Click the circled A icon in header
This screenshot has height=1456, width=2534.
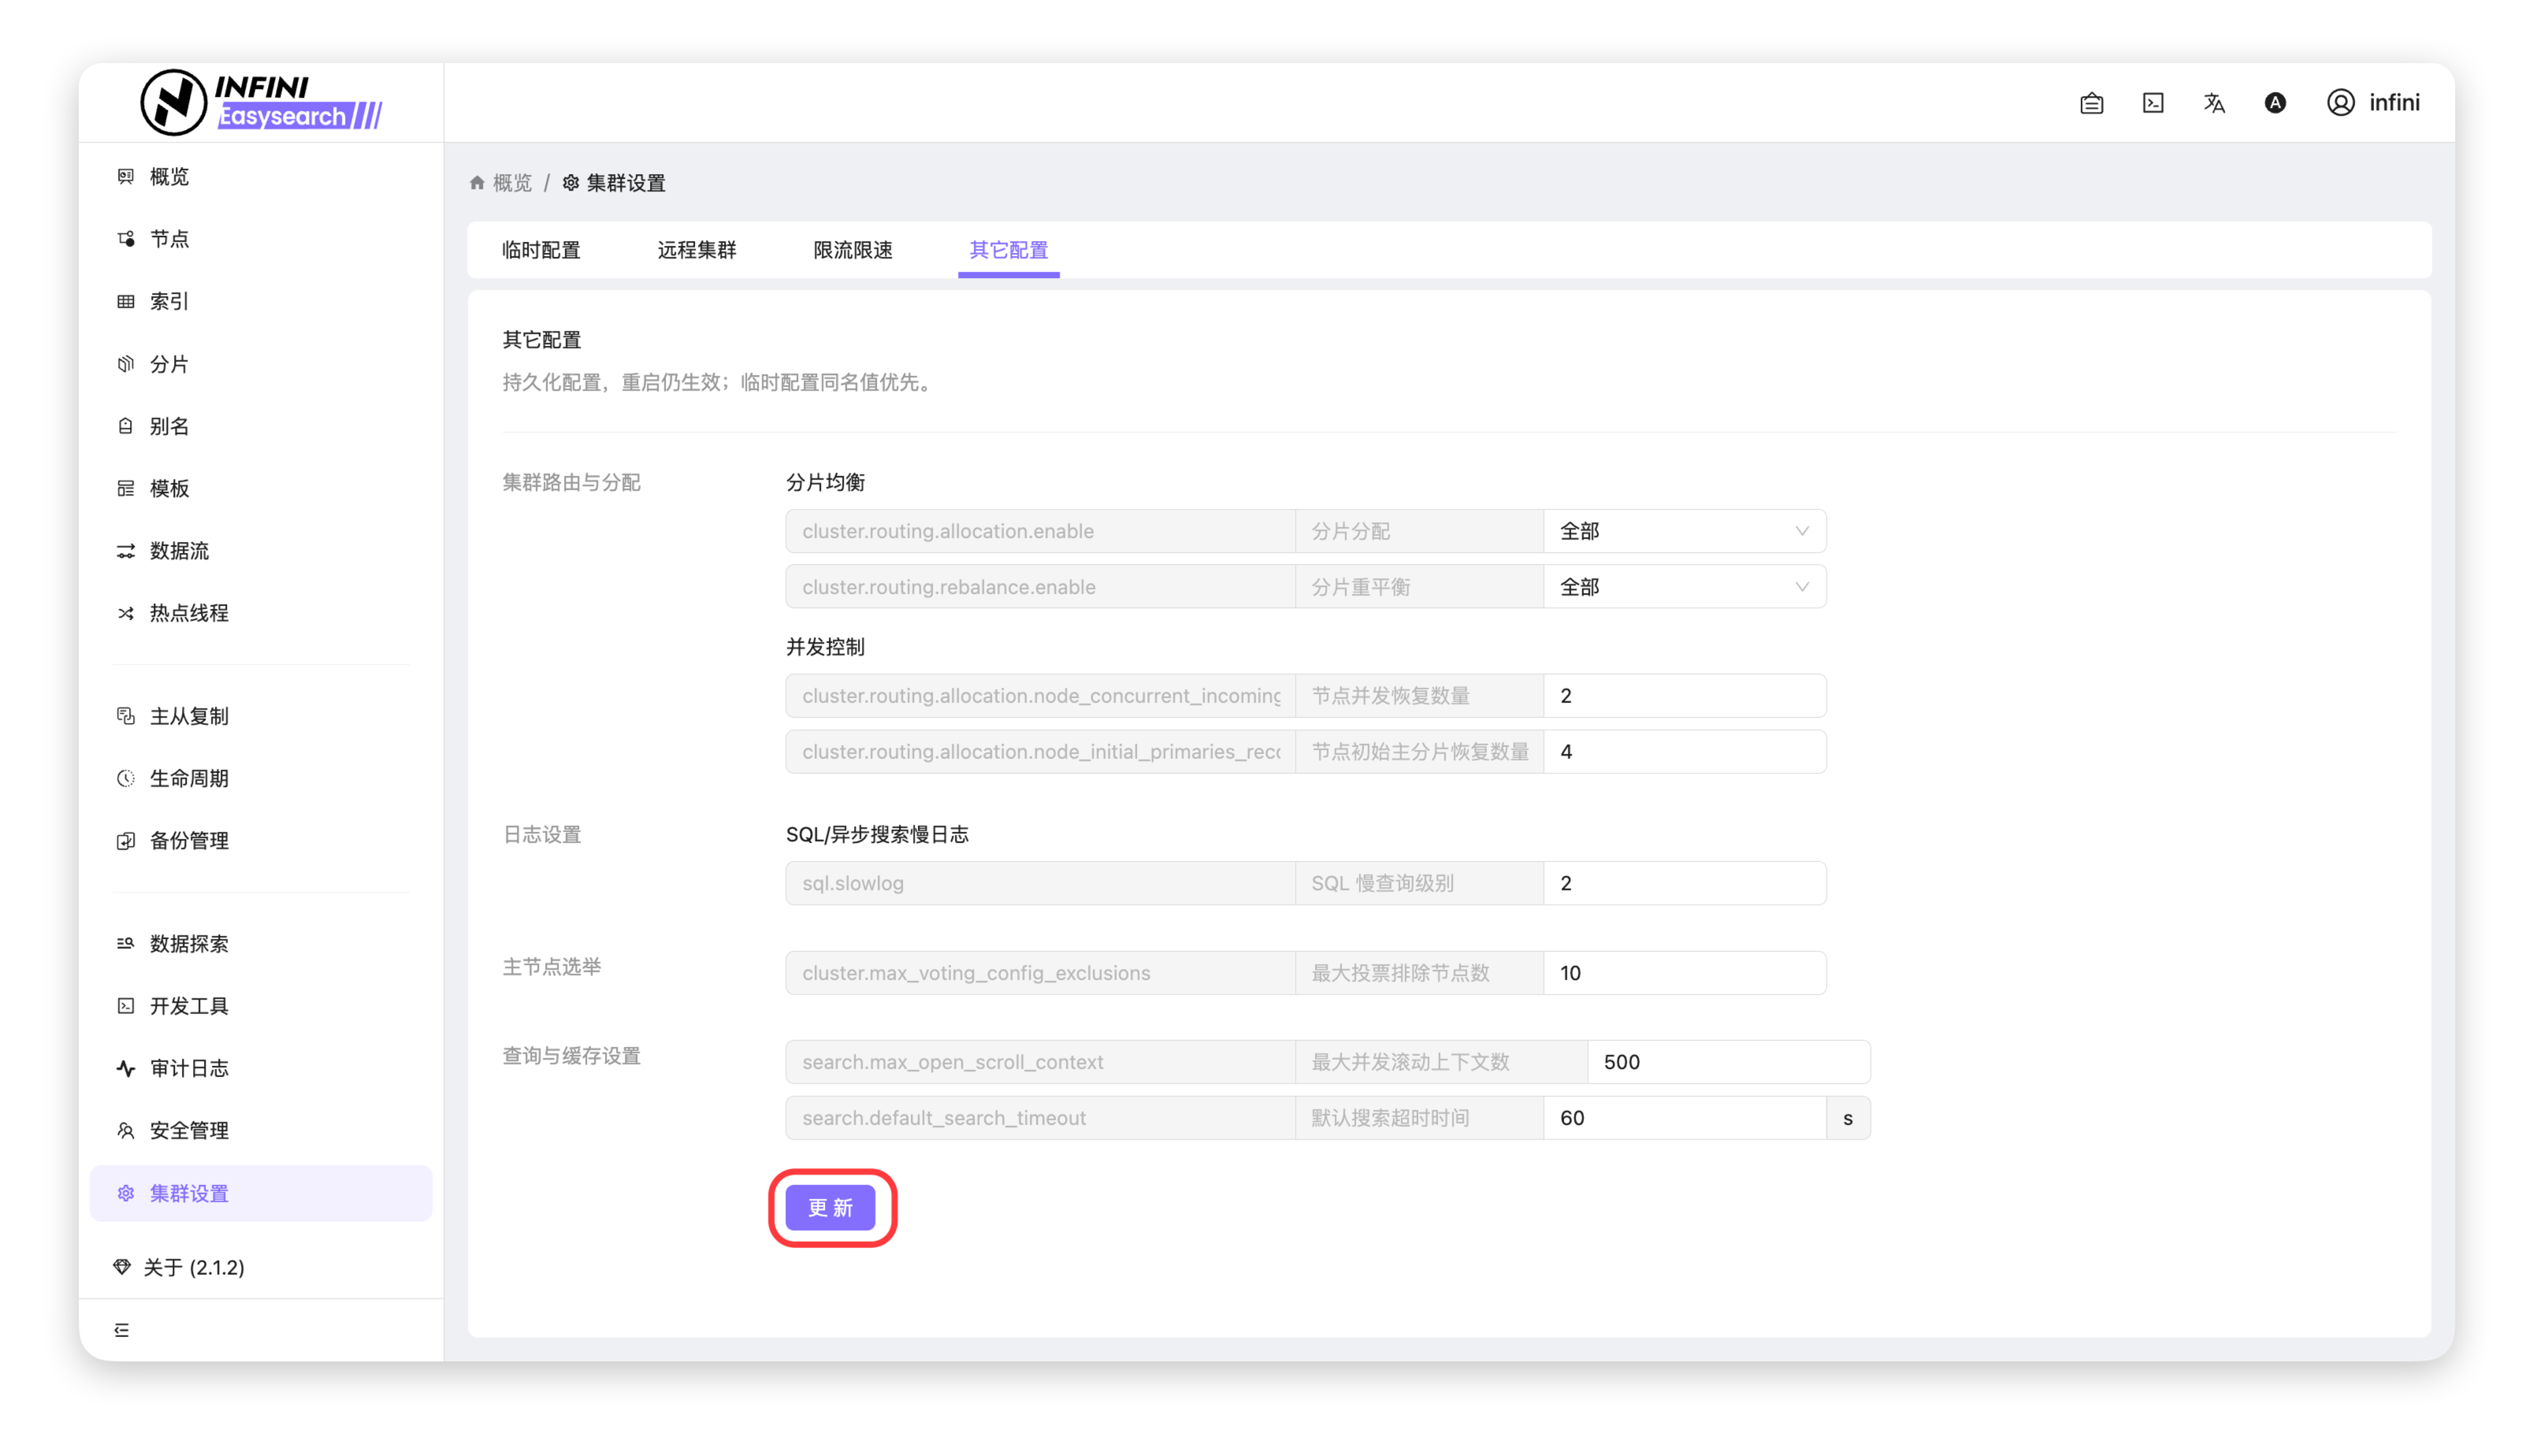tap(2275, 103)
